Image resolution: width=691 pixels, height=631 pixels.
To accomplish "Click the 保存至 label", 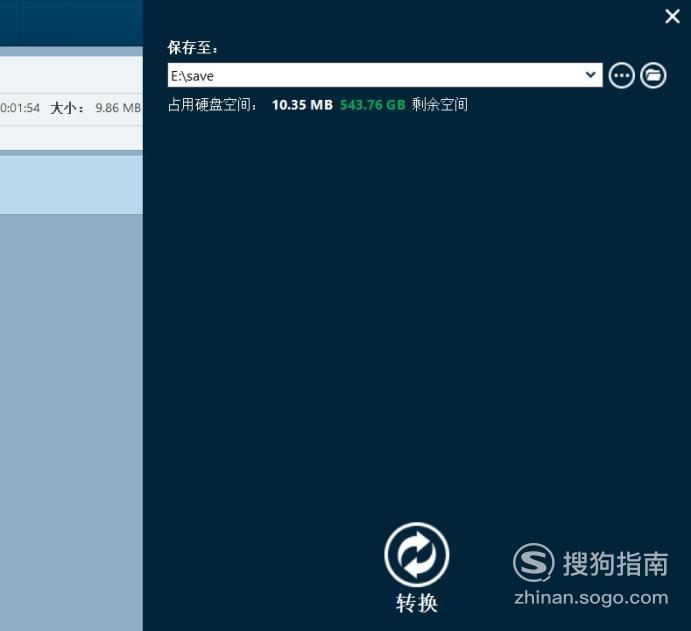I will click(x=193, y=48).
